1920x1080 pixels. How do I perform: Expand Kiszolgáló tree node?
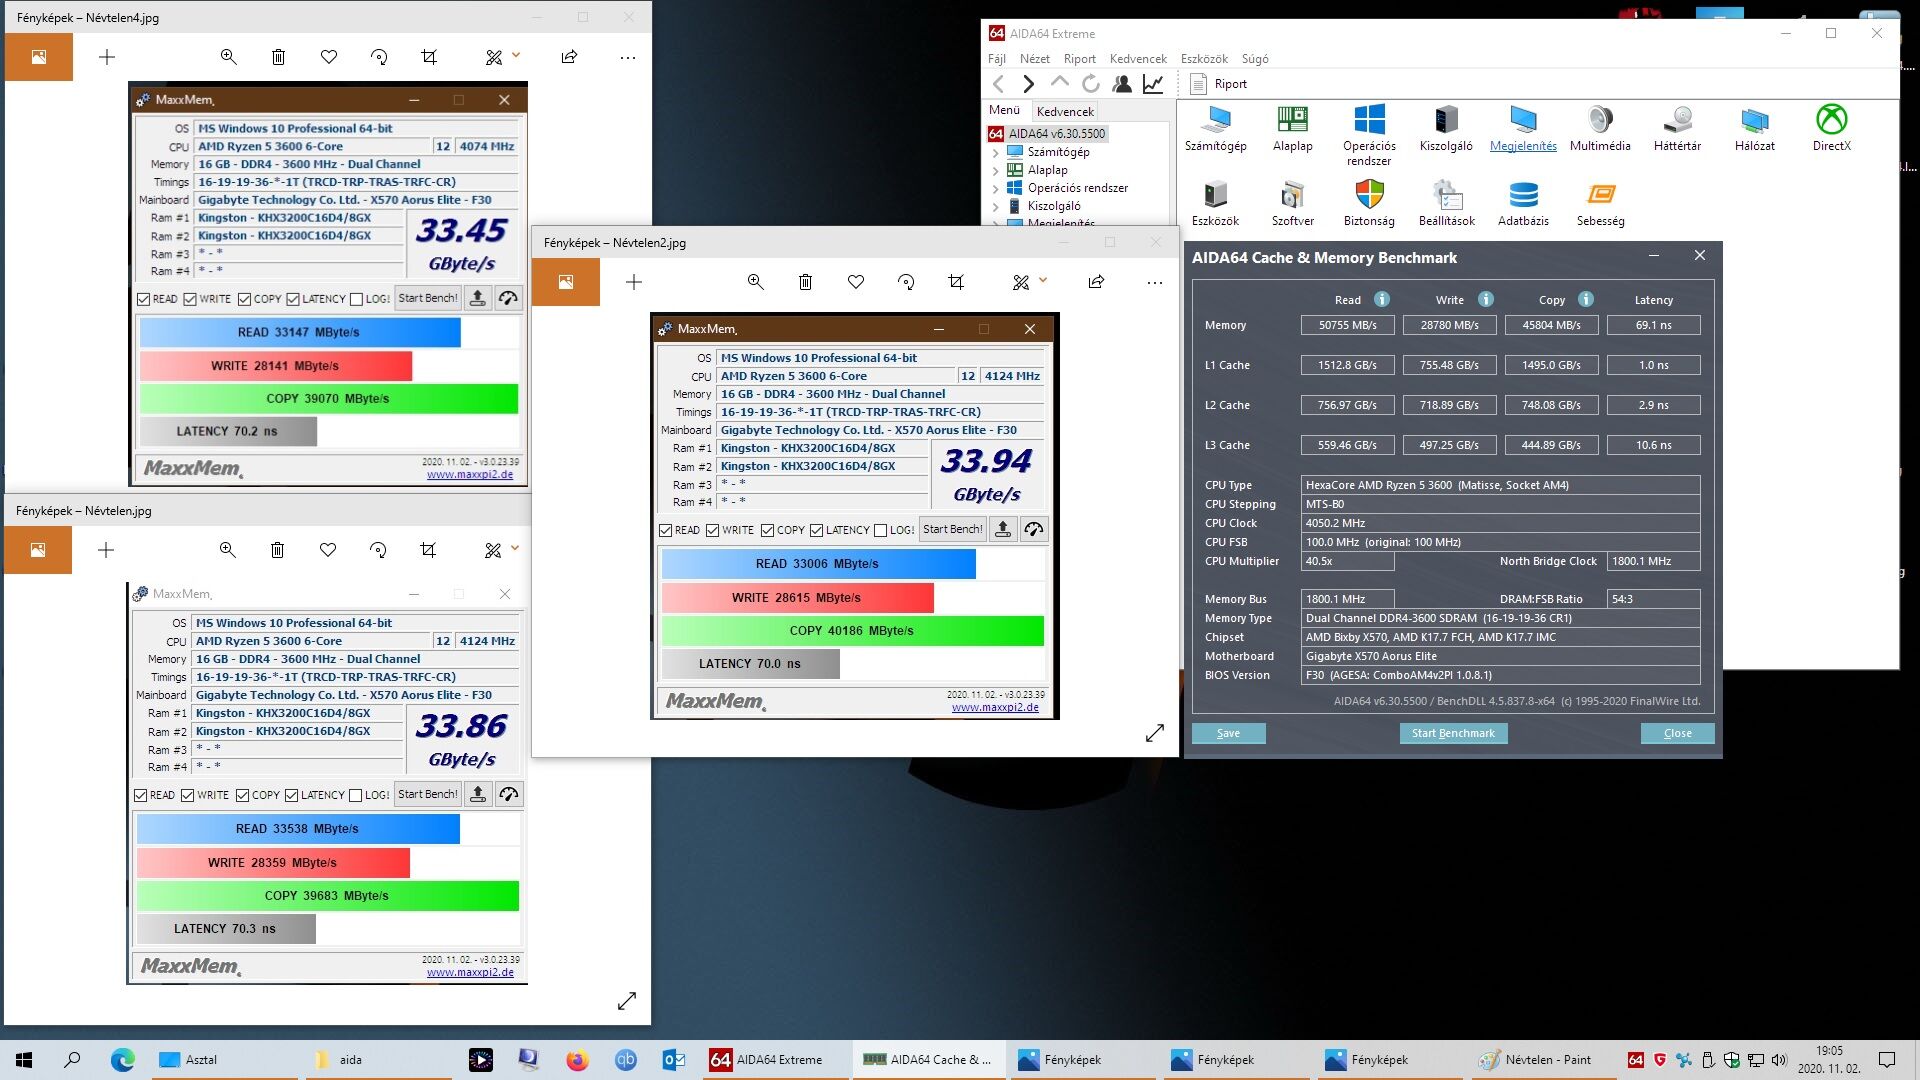[x=996, y=206]
